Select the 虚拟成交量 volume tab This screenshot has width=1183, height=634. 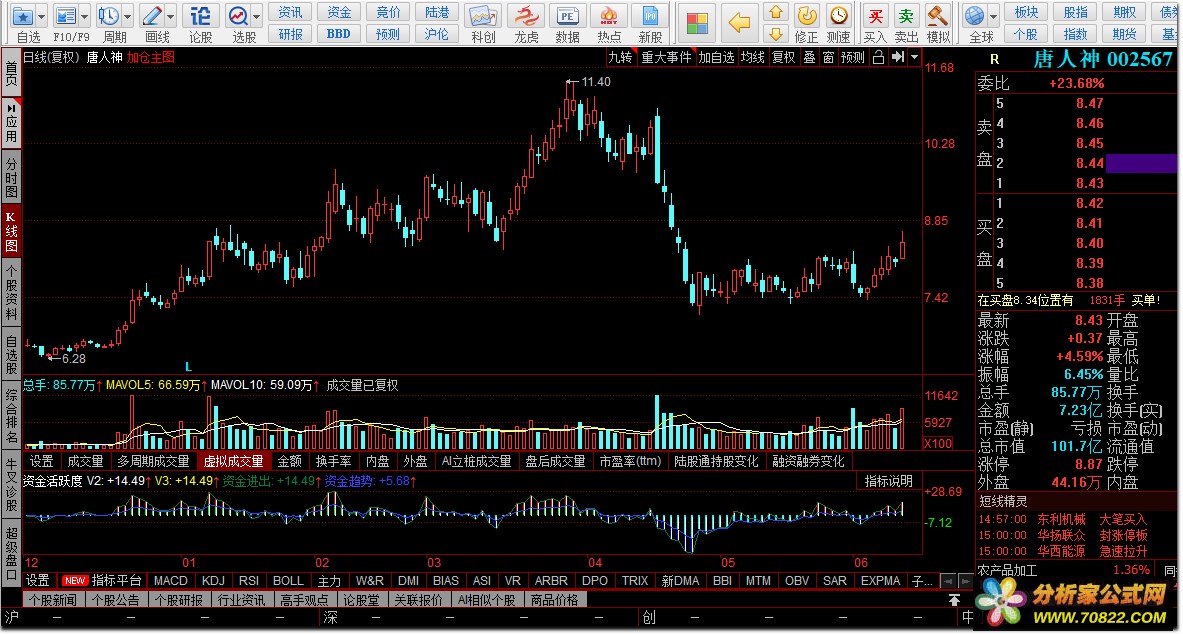[x=233, y=461]
